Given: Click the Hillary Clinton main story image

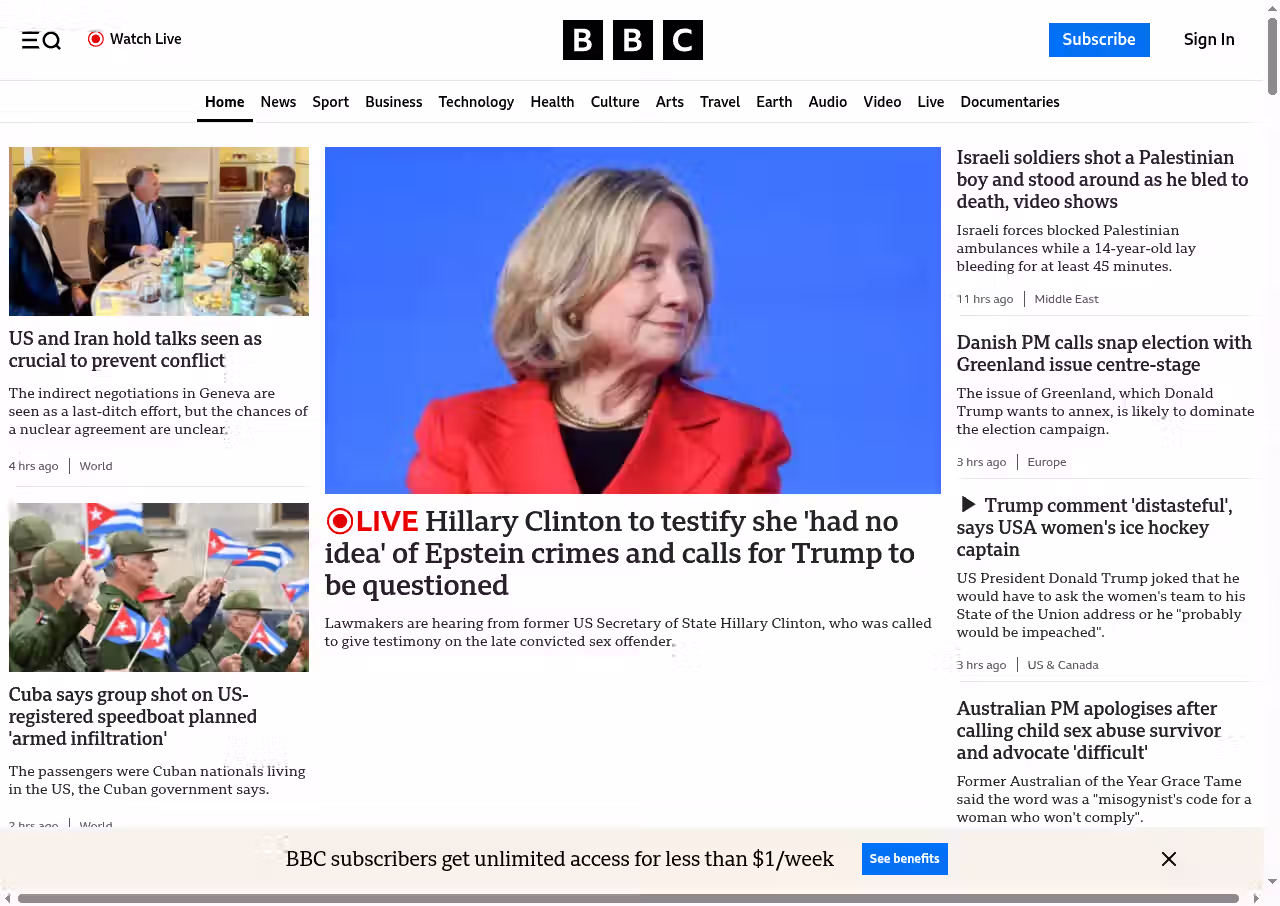Looking at the screenshot, I should 632,320.
